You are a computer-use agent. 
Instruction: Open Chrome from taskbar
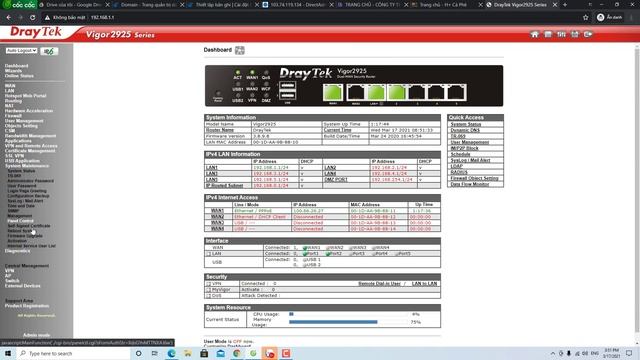237,353
